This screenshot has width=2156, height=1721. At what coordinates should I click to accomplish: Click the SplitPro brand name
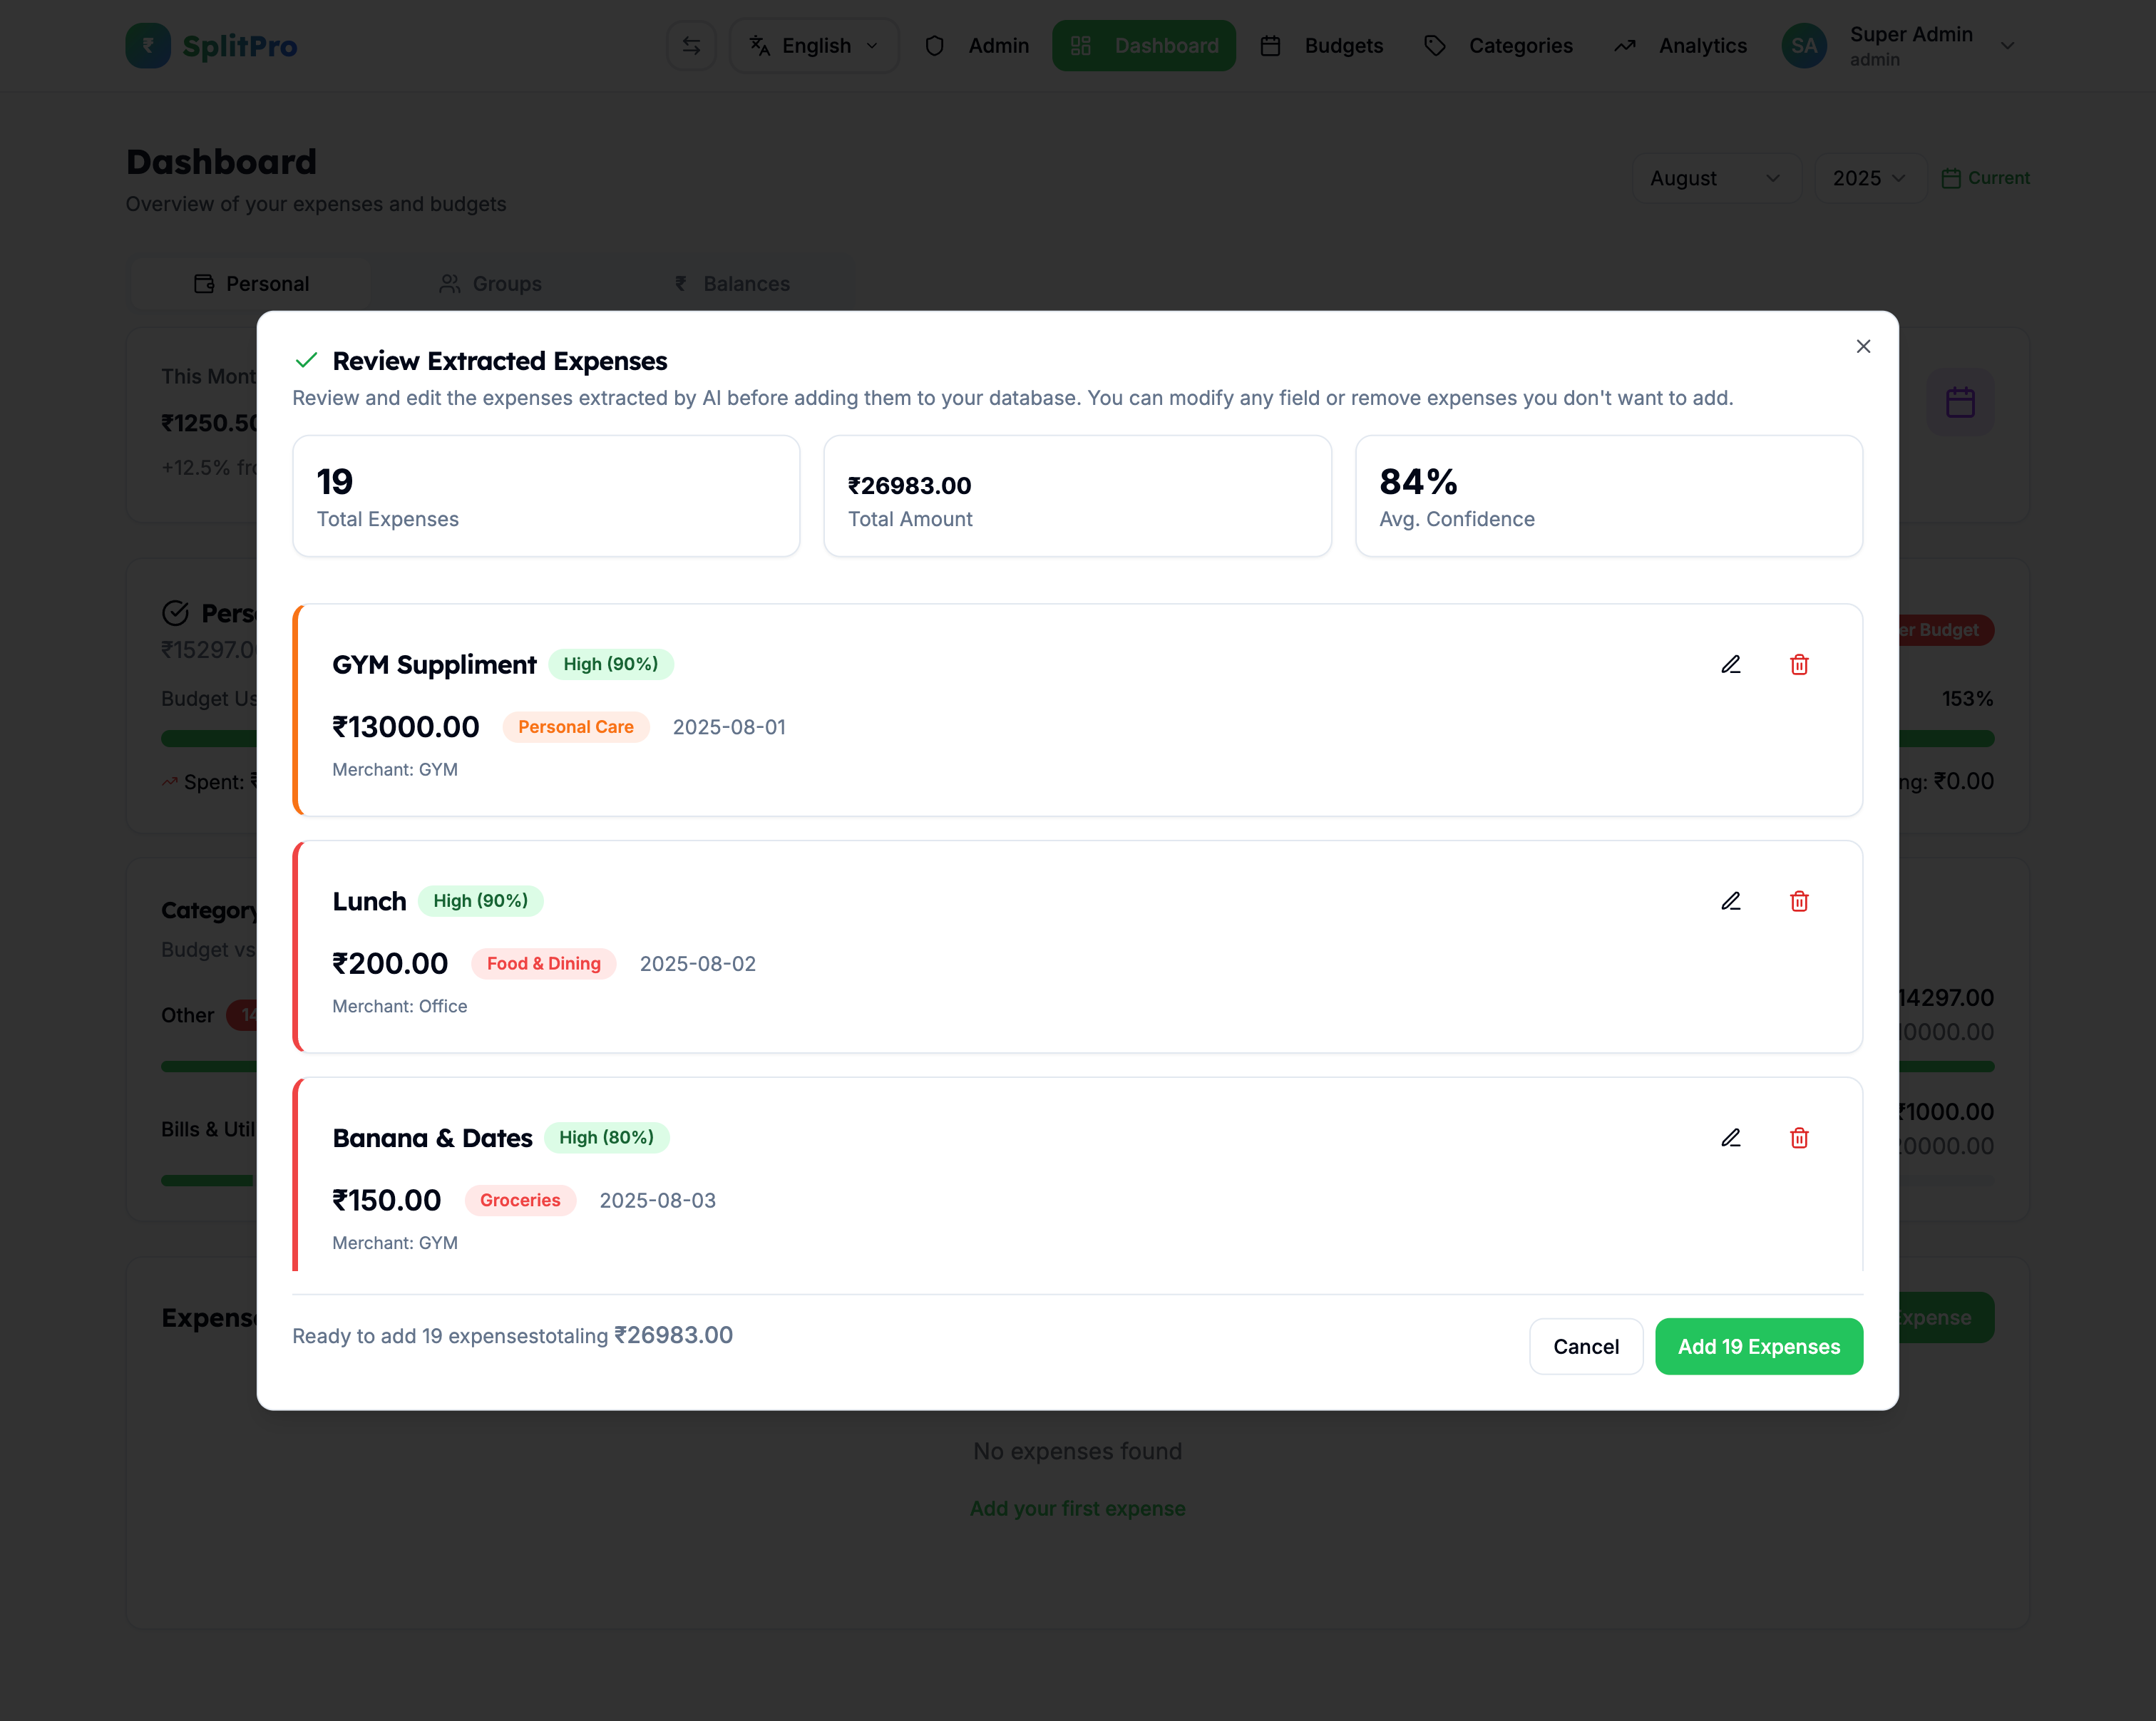[x=239, y=46]
